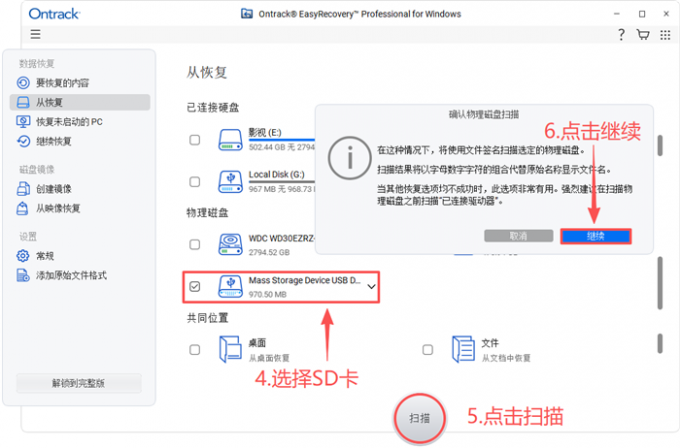Click the 从恢复 drive icon

[x=23, y=102]
